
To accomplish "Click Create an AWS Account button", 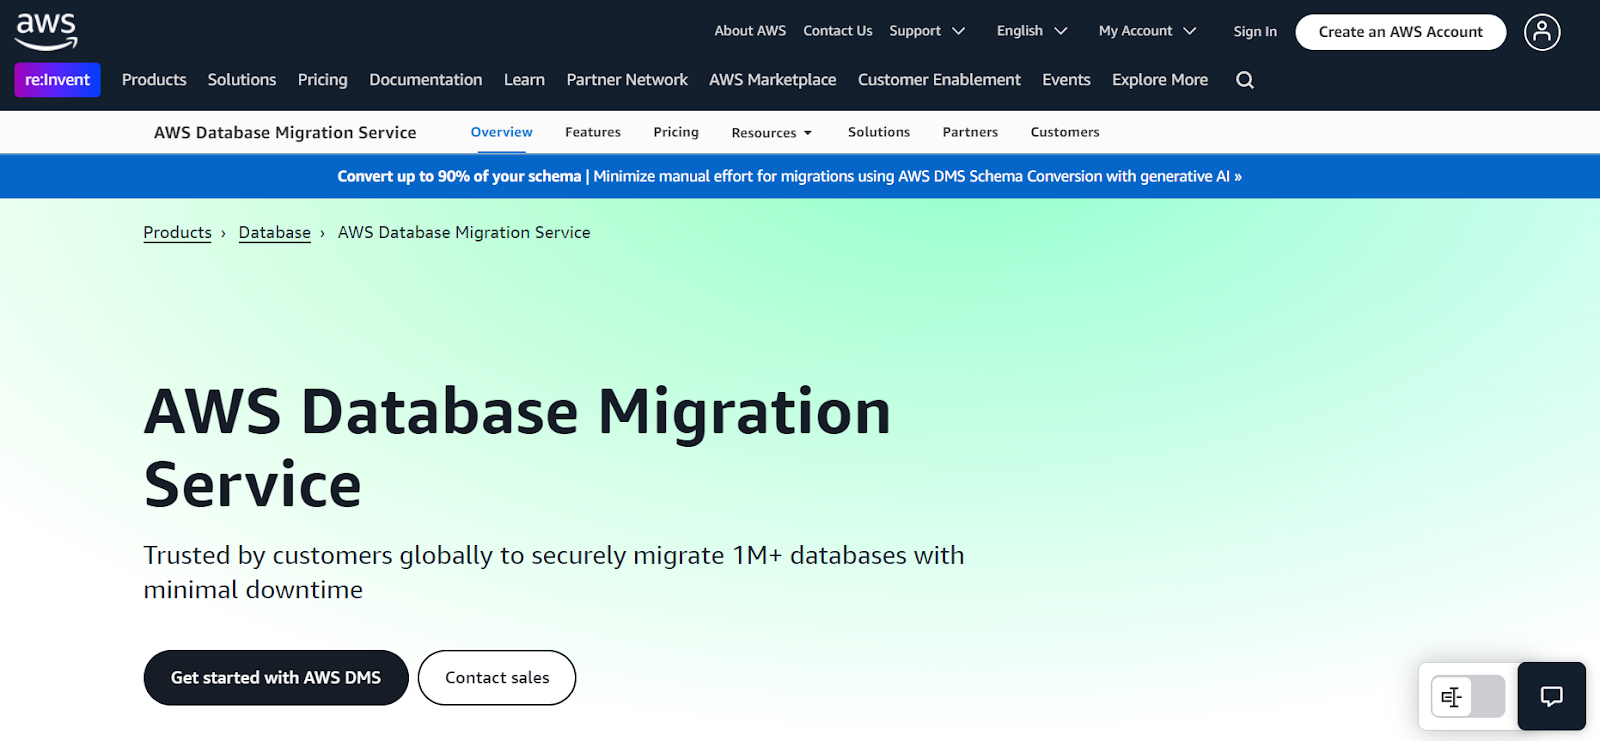I will coord(1400,32).
